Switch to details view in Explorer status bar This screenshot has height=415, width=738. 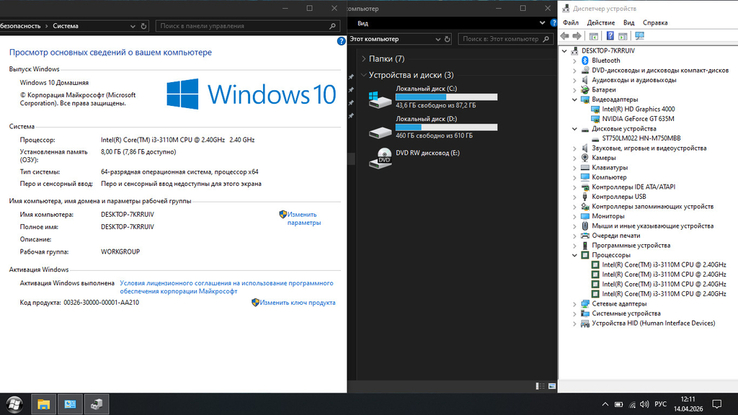click(x=539, y=386)
